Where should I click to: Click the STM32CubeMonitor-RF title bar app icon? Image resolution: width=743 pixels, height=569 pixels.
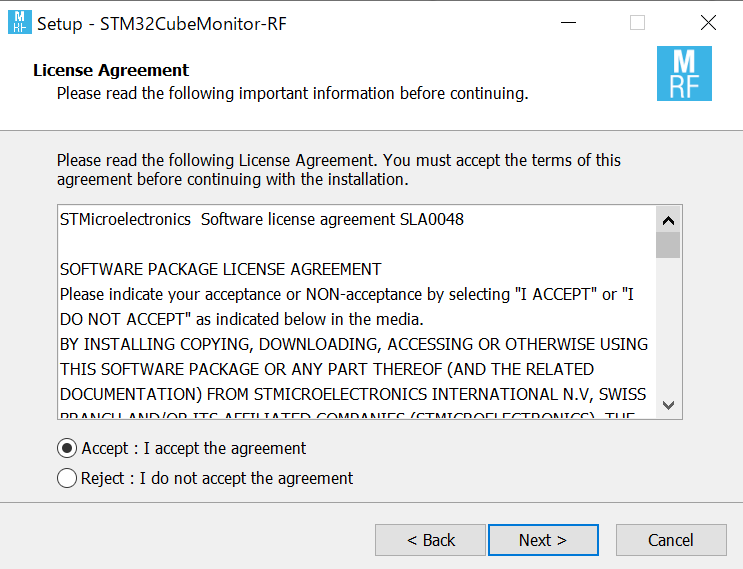point(20,22)
